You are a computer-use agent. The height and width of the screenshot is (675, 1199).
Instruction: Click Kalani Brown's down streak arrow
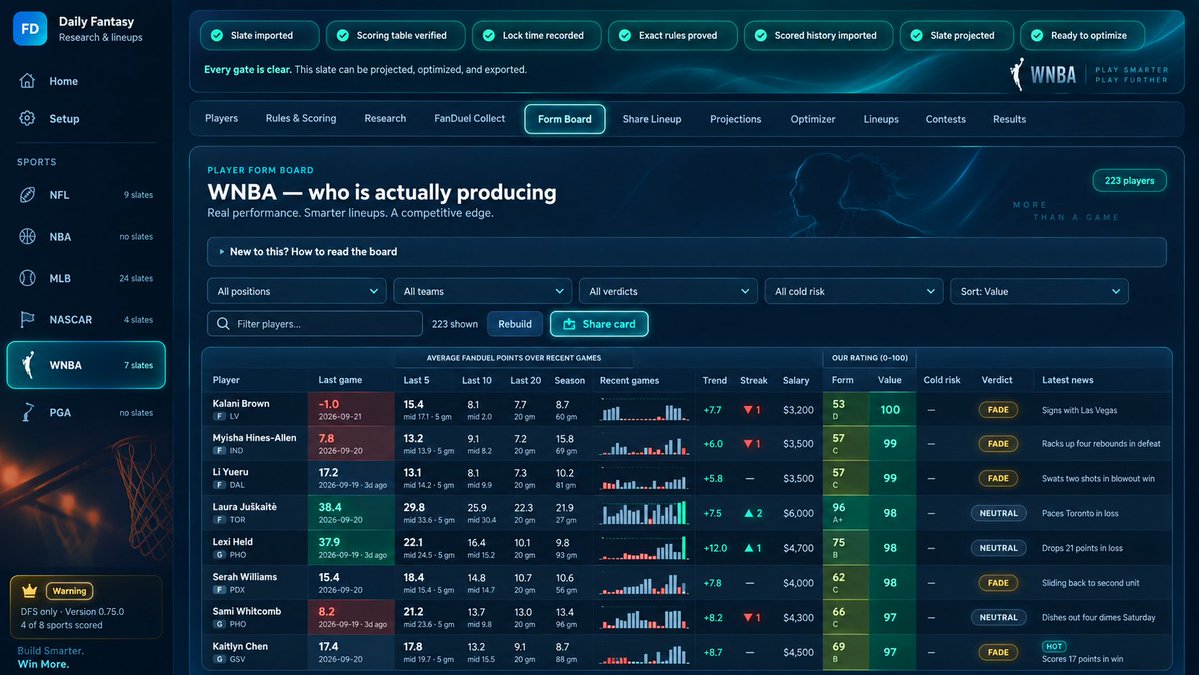click(748, 410)
